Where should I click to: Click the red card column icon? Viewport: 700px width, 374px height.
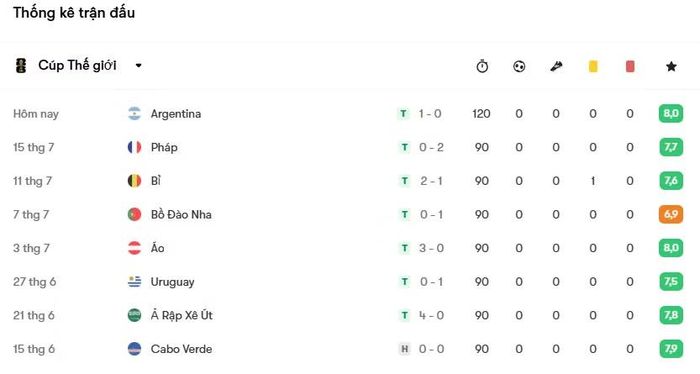630,66
